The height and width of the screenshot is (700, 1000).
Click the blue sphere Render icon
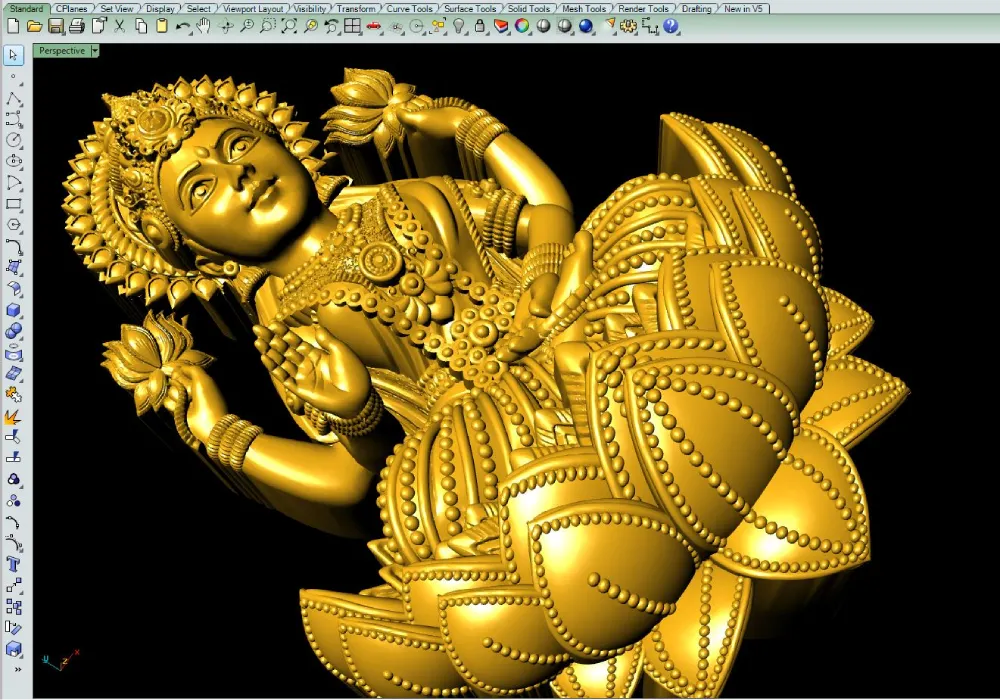tap(586, 26)
